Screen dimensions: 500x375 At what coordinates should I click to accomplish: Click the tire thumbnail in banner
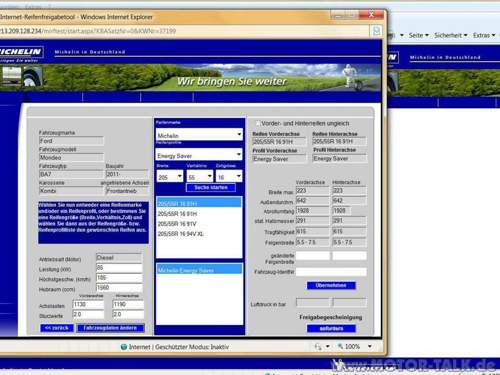pyautogui.click(x=32, y=77)
